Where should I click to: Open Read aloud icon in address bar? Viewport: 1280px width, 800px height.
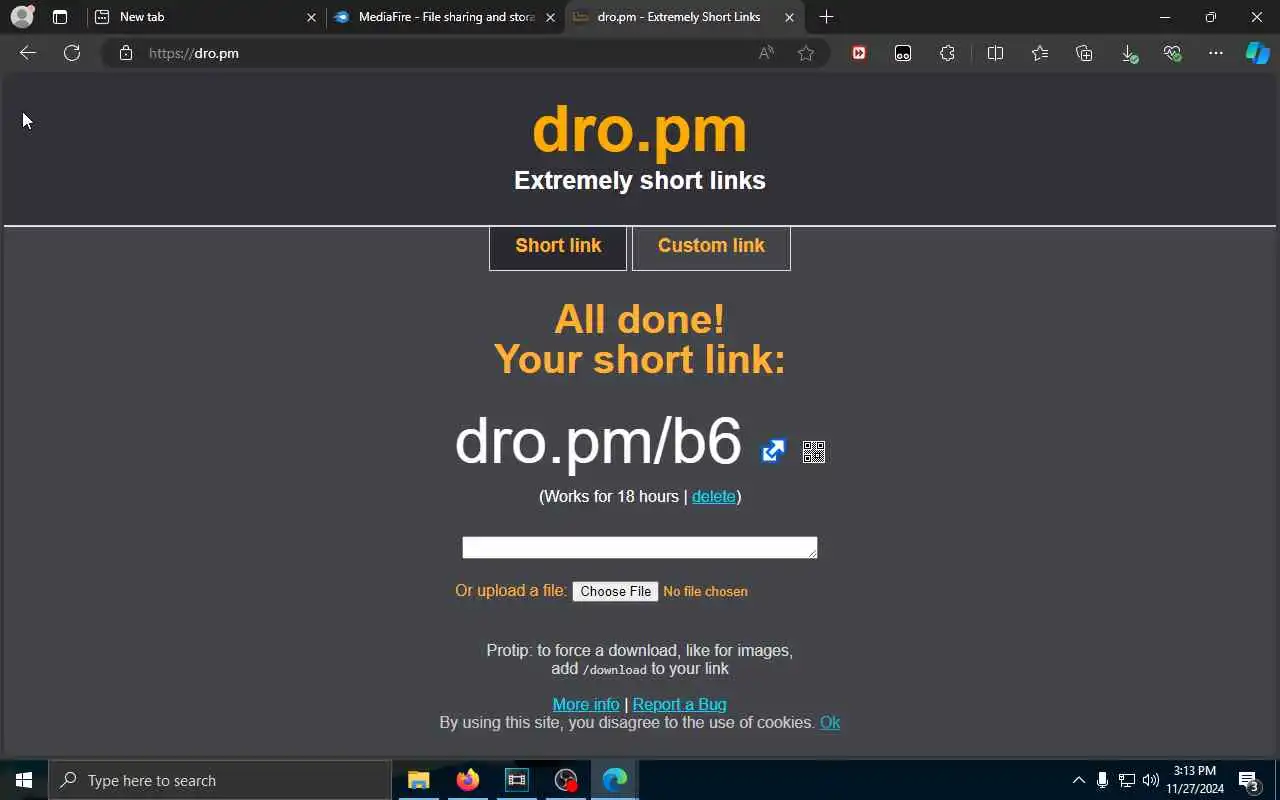click(x=766, y=53)
